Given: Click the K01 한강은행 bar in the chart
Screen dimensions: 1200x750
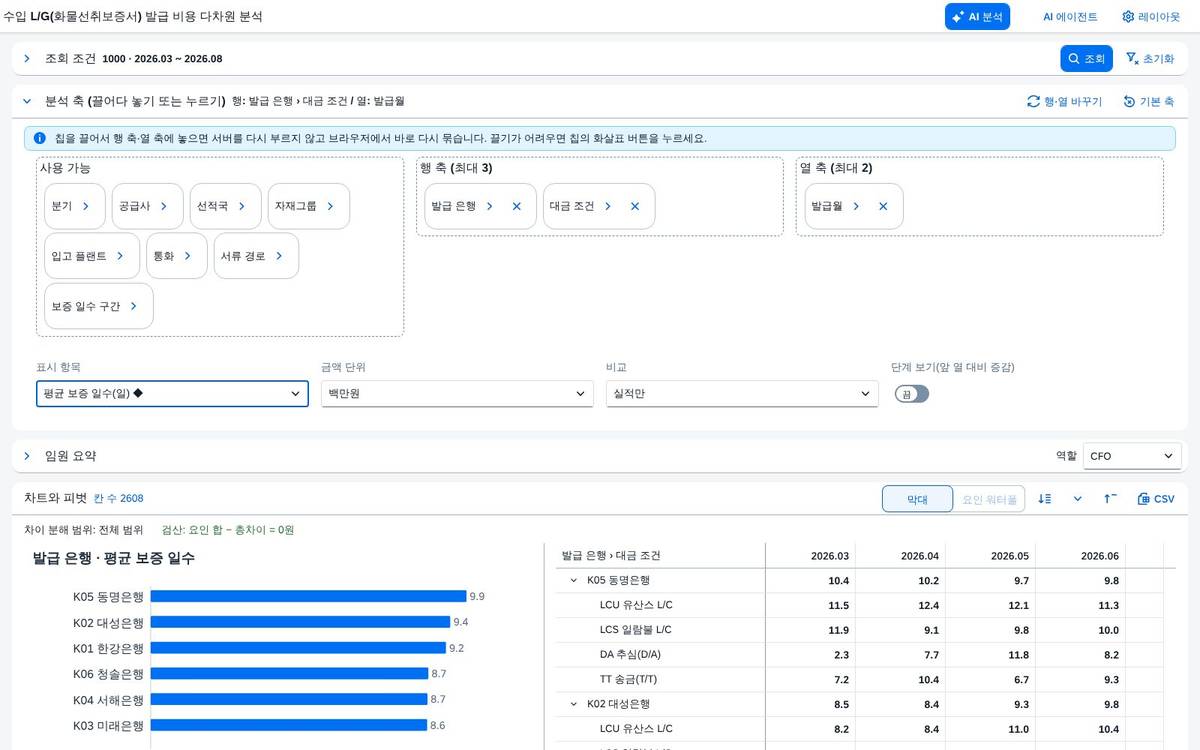Looking at the screenshot, I should point(297,648).
